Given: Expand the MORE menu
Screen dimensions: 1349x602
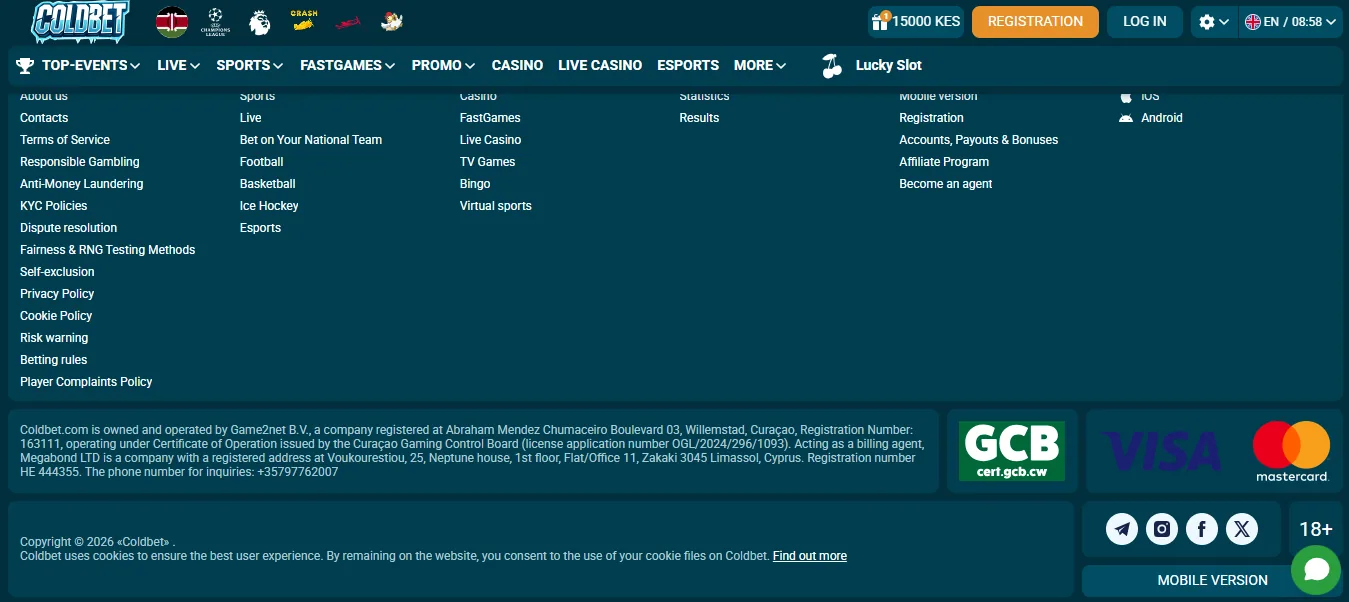Looking at the screenshot, I should pos(760,65).
